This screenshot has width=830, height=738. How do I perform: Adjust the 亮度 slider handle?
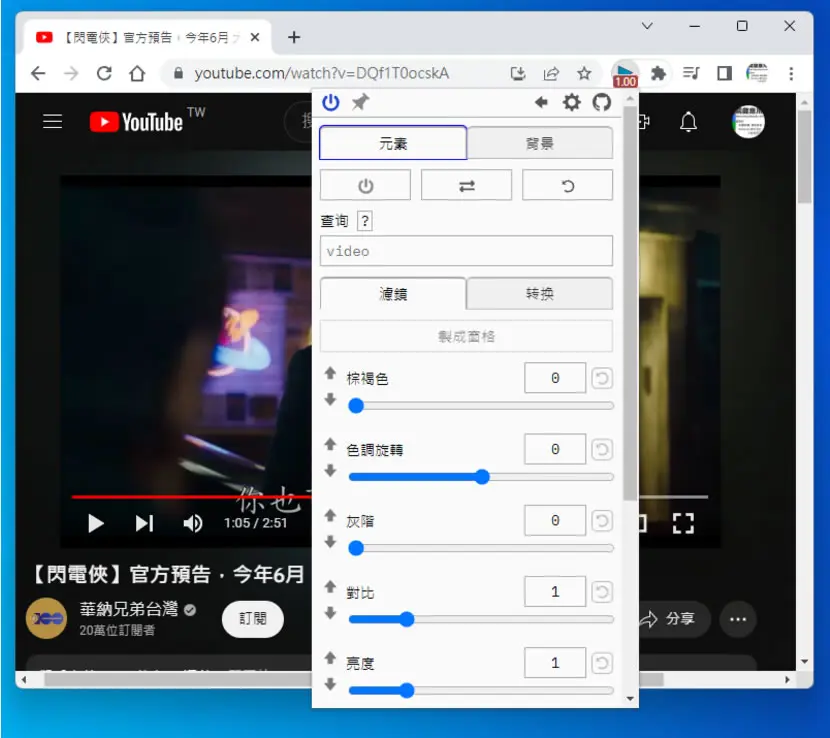pos(407,690)
